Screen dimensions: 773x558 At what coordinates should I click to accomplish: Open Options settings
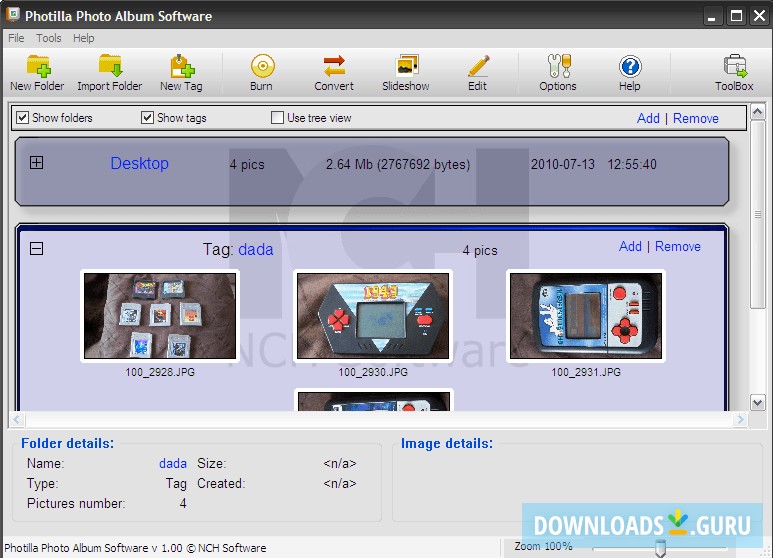pos(558,72)
